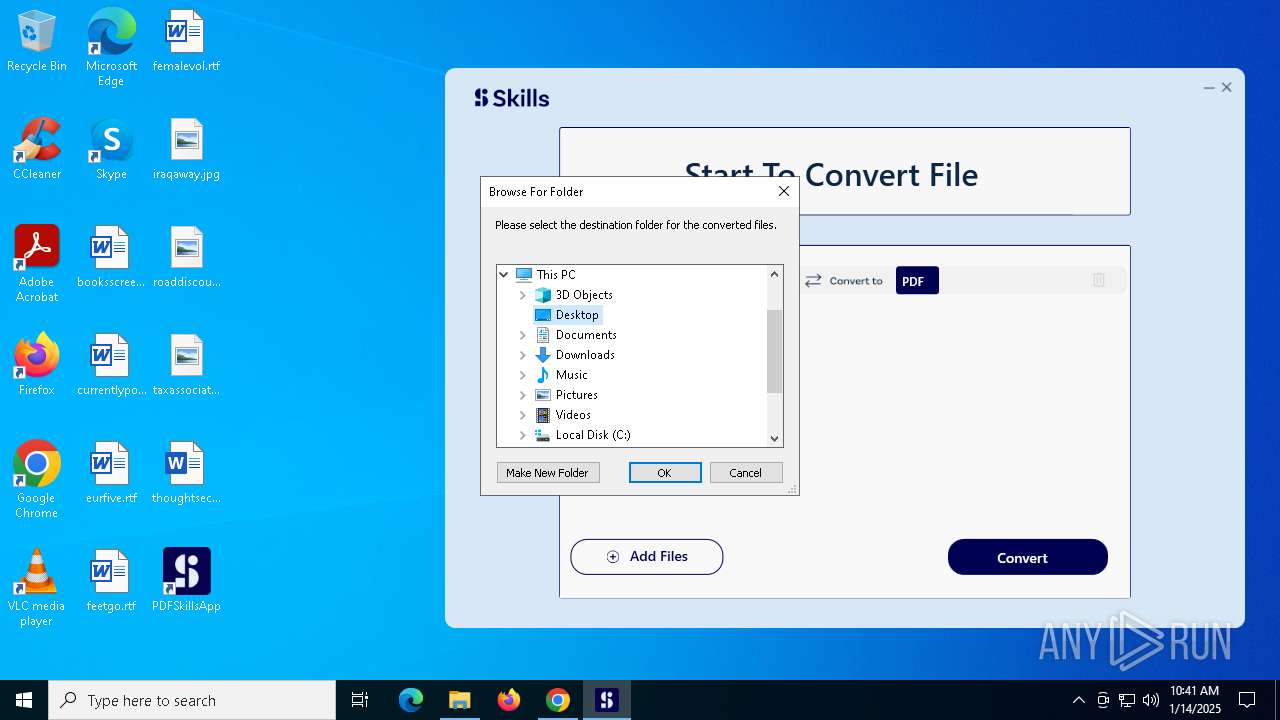
Task: Open the Recycle Bin desktop icon
Action: 37,41
